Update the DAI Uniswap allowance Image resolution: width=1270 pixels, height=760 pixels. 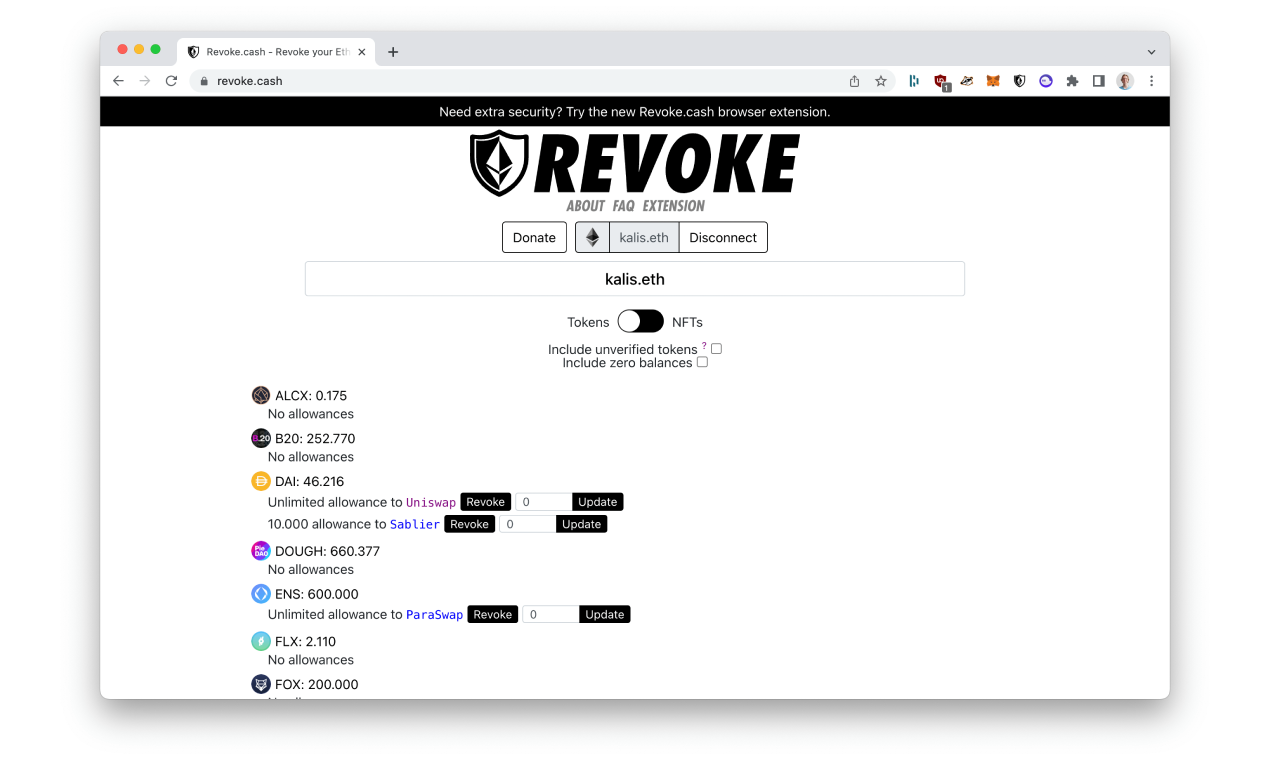598,502
